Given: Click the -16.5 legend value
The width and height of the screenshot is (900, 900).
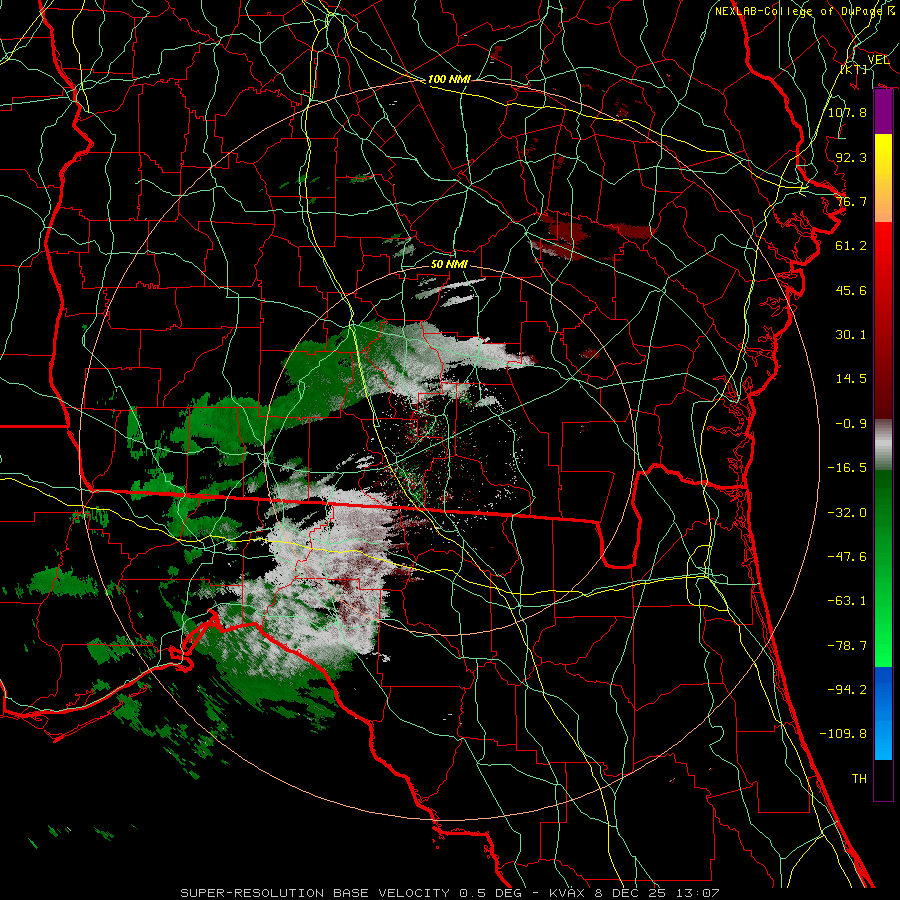Looking at the screenshot, I should click(847, 468).
